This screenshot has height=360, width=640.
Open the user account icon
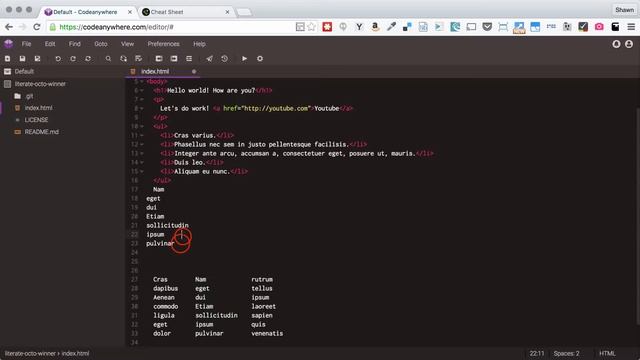629,44
